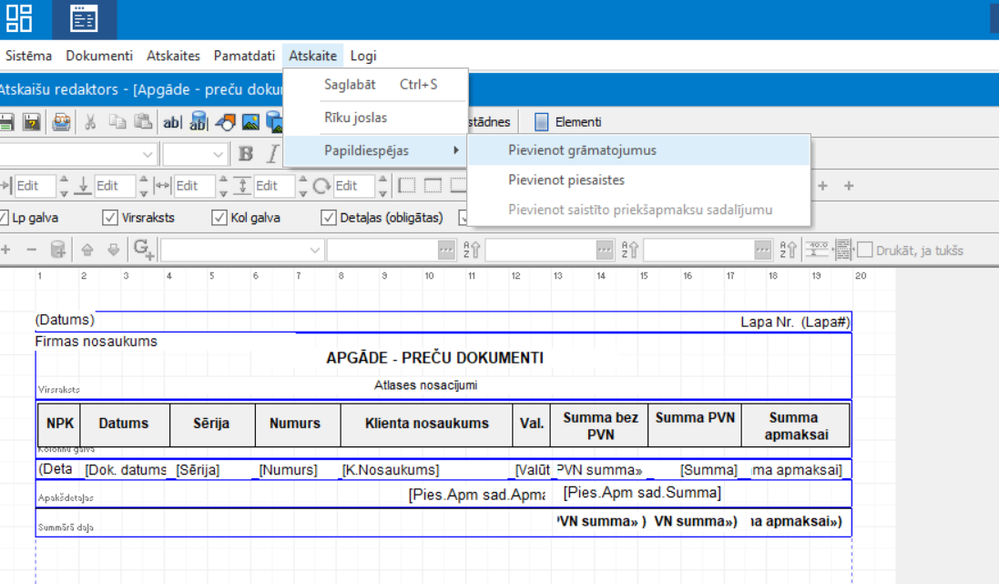Click the print preview icon with glasses
The image size is (999, 584).
(62, 122)
